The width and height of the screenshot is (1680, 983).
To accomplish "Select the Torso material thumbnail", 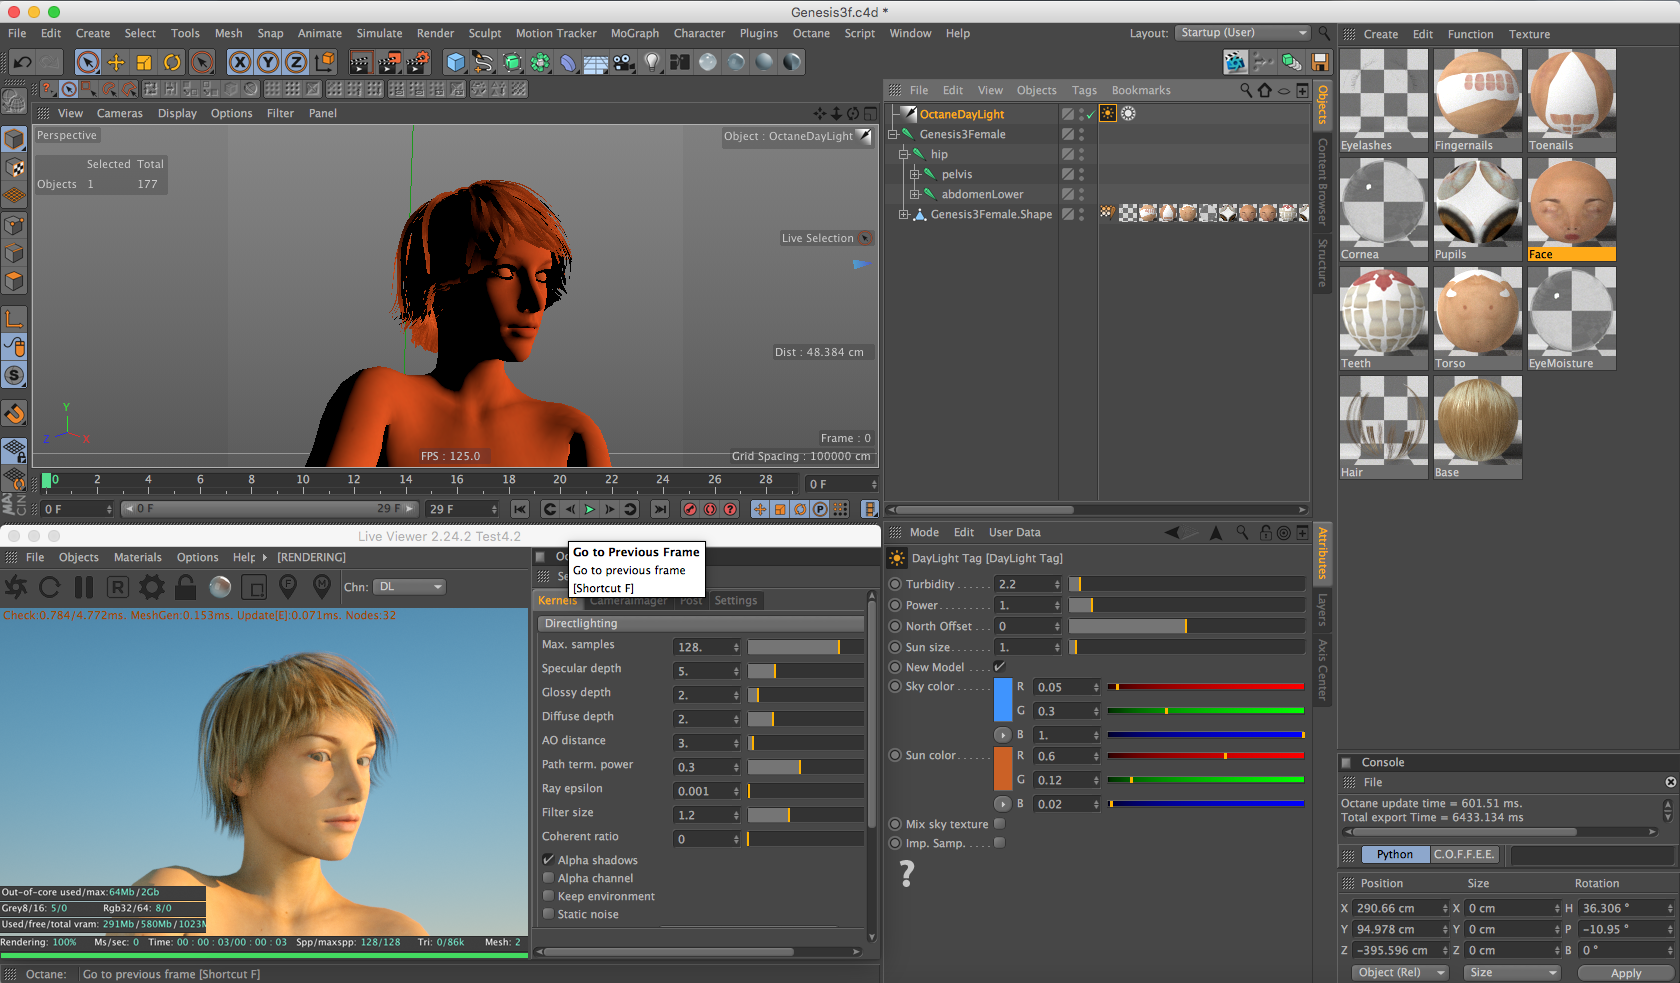I will [1477, 312].
